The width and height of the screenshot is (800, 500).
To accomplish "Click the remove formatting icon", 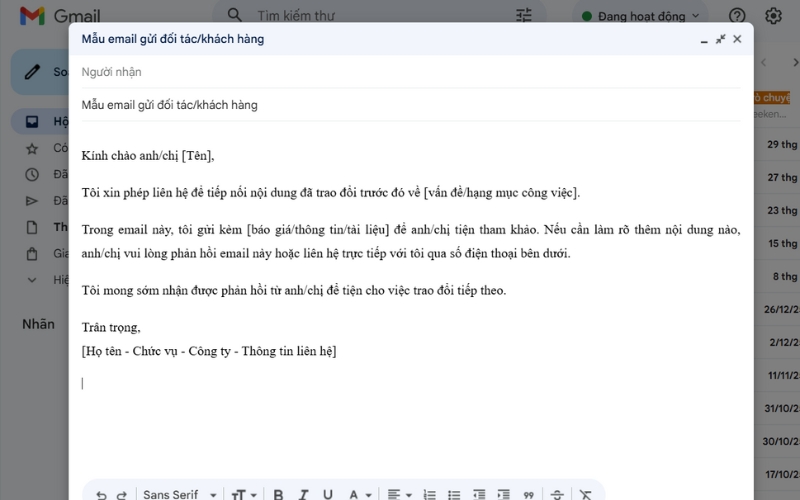I will pyautogui.click(x=586, y=494).
